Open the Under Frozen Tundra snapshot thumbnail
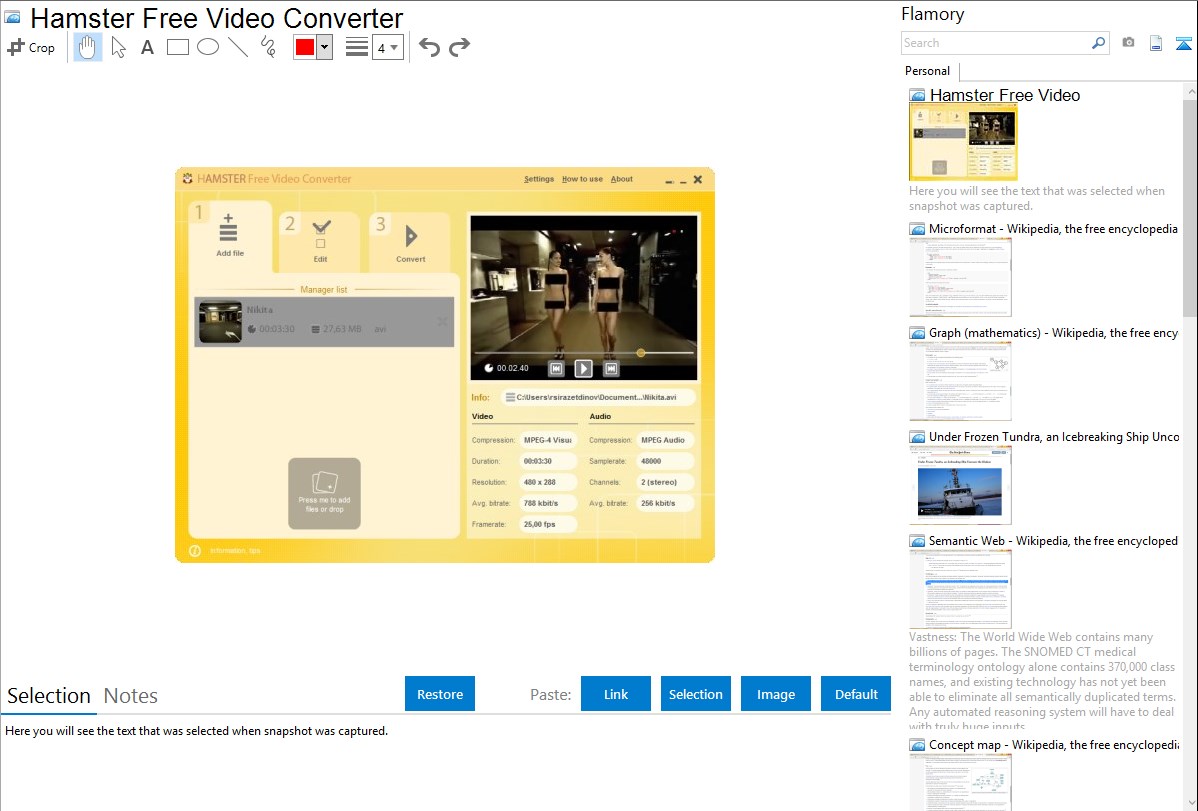 960,485
